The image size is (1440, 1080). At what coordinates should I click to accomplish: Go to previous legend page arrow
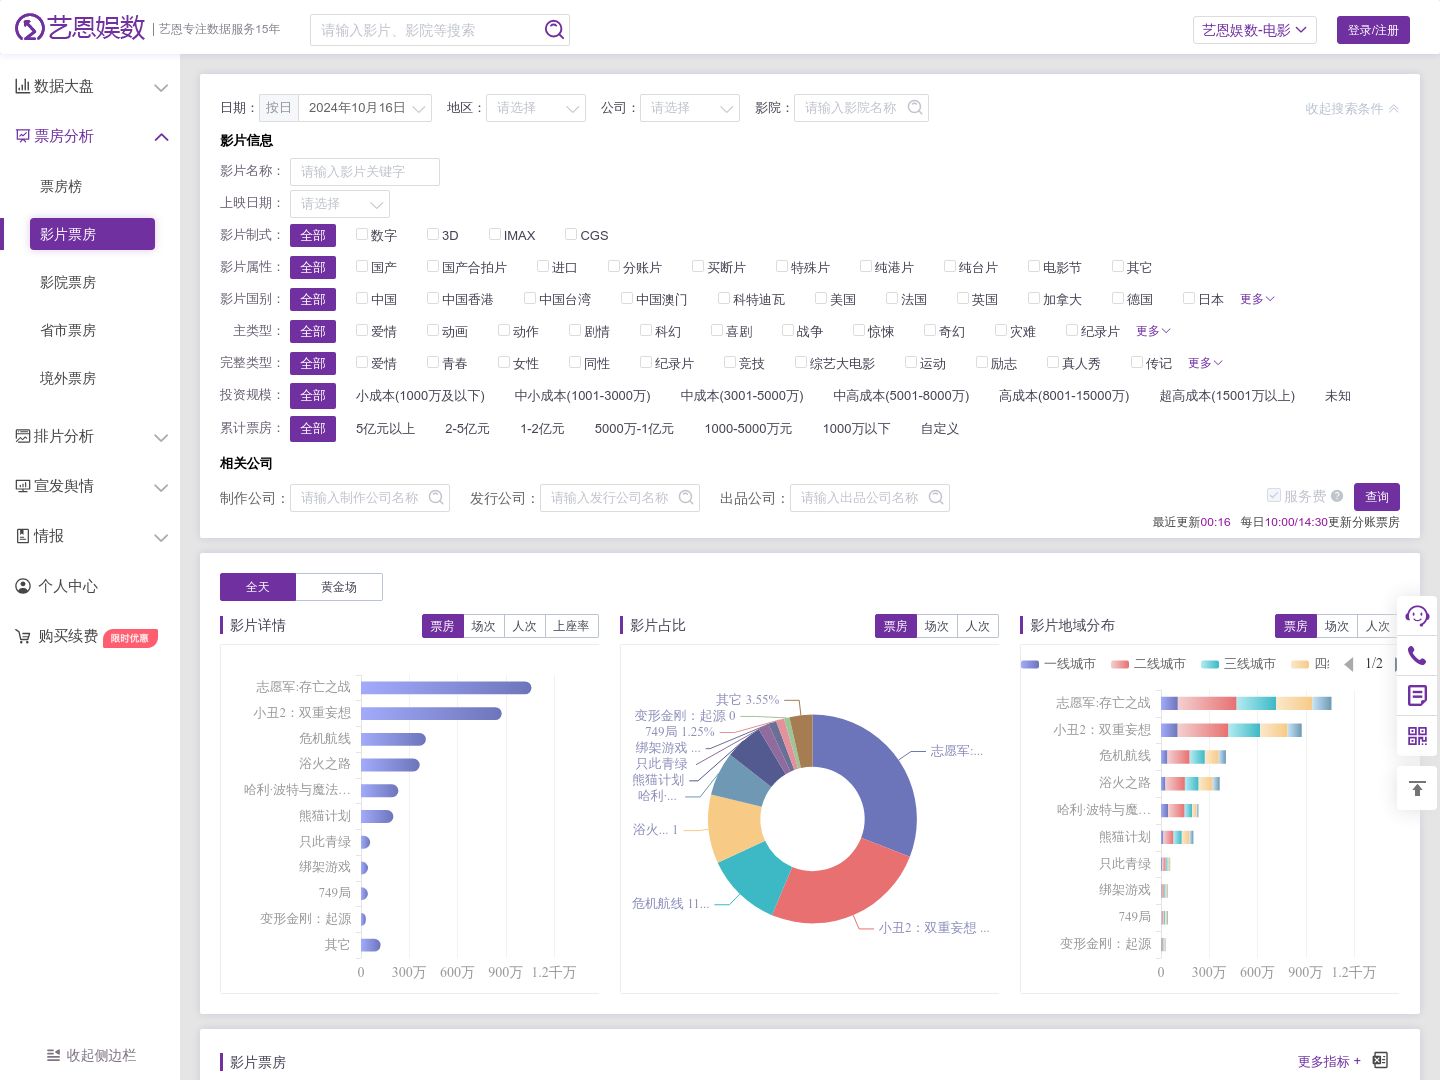coord(1349,664)
